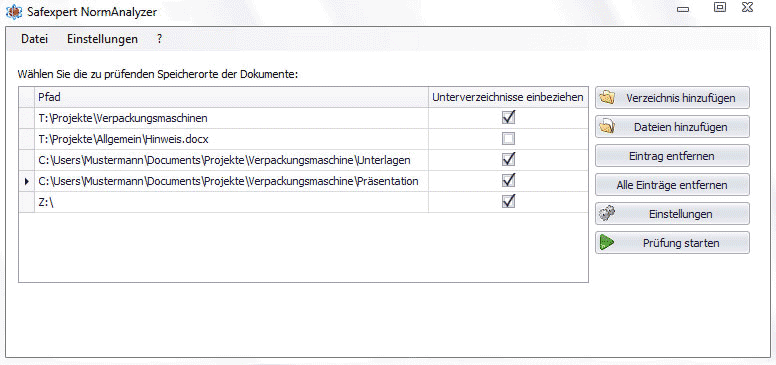
Task: Minimize the NormAnalyzer window
Action: (x=683, y=9)
